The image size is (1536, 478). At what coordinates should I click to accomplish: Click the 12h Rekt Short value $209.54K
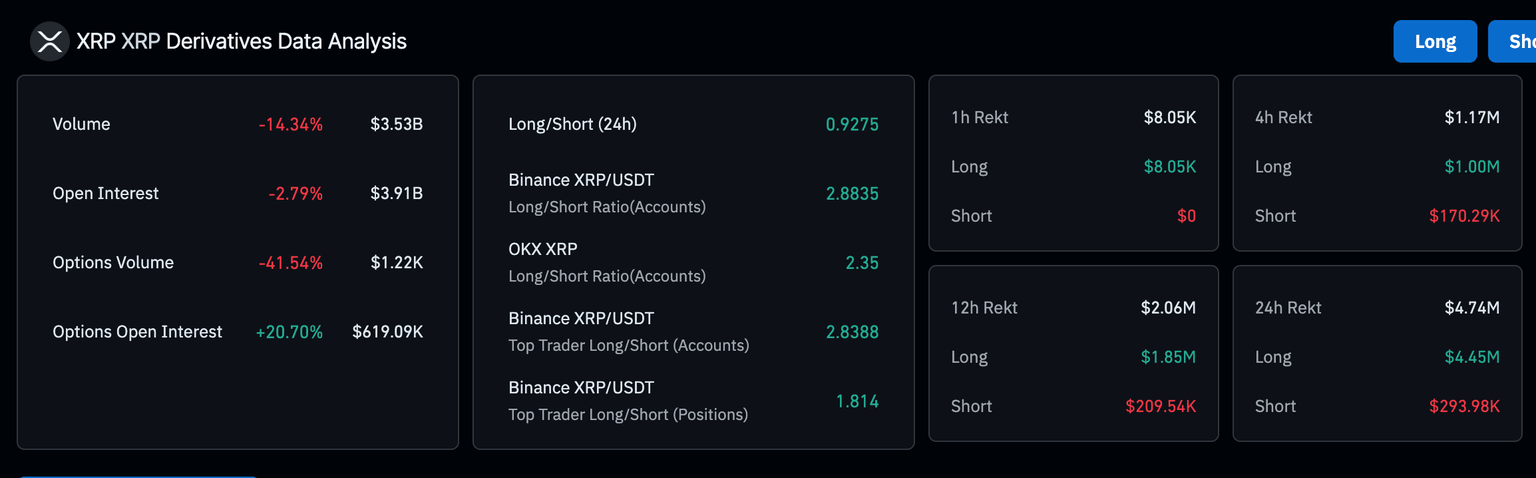point(1160,407)
